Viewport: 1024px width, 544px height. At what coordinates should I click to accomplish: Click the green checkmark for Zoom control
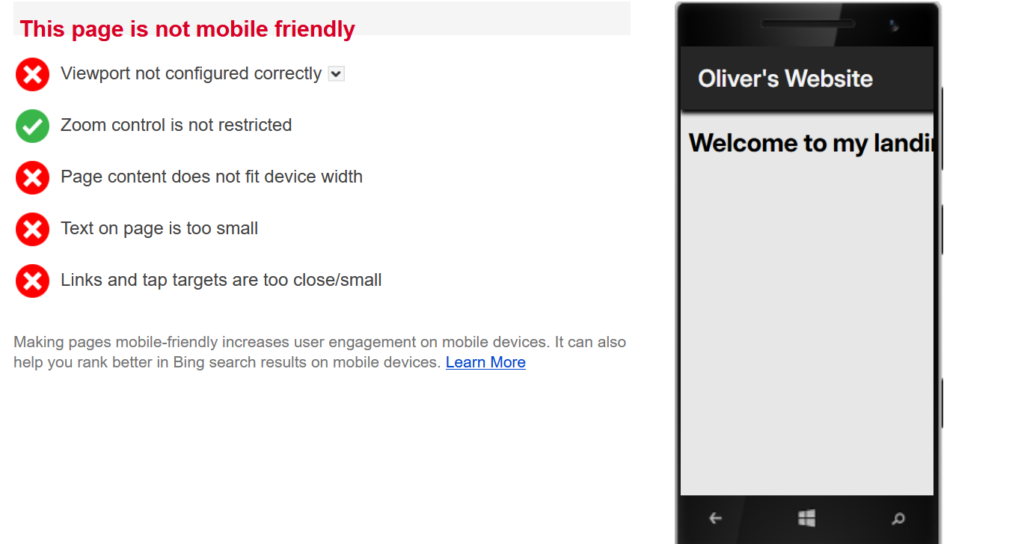(32, 126)
